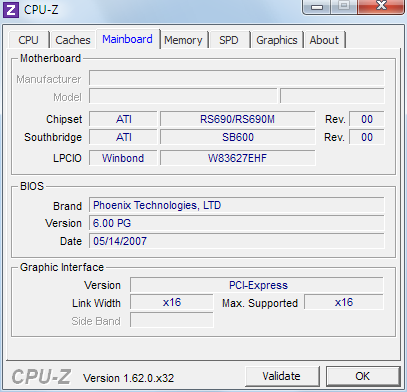
Task: Click BIOS brand Phoenix Technologies, LTD
Action: [x=237, y=205]
